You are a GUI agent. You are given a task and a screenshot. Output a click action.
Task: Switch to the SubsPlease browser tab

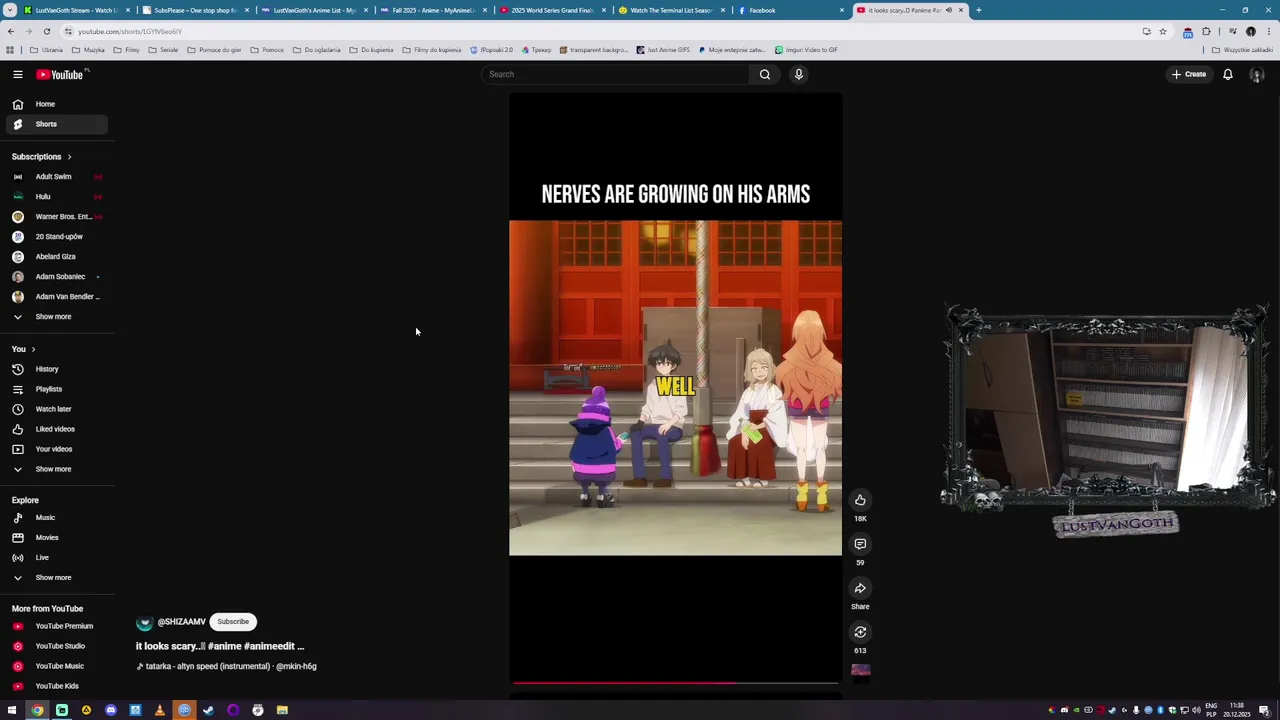click(x=195, y=10)
